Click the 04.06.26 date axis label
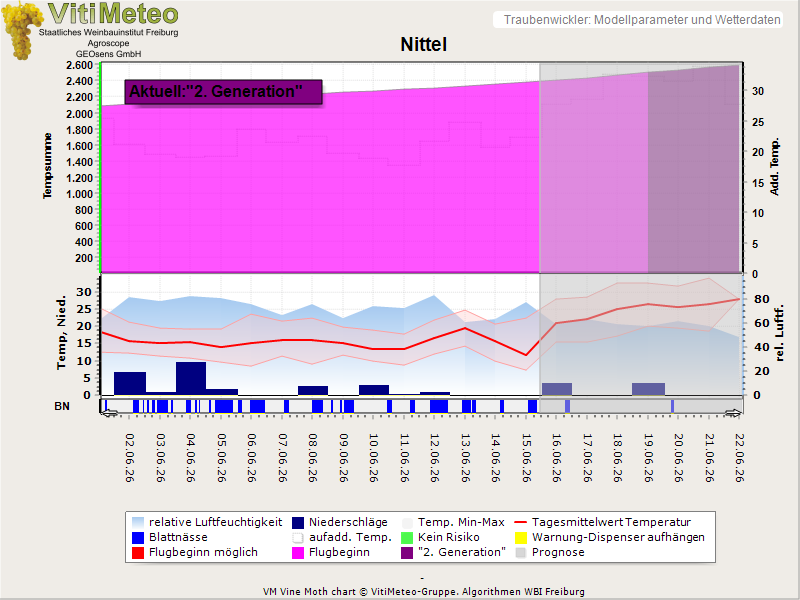Image resolution: width=800 pixels, height=600 pixels. click(191, 458)
